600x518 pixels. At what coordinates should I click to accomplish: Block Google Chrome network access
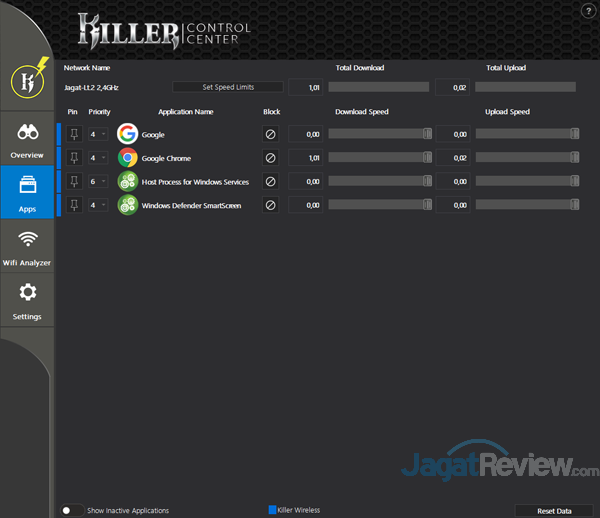click(x=270, y=158)
